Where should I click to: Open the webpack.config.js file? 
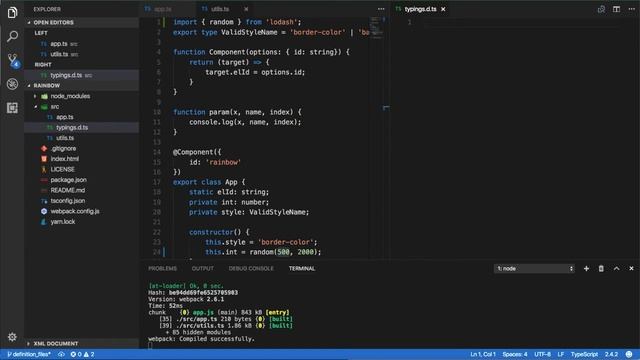click(82, 211)
